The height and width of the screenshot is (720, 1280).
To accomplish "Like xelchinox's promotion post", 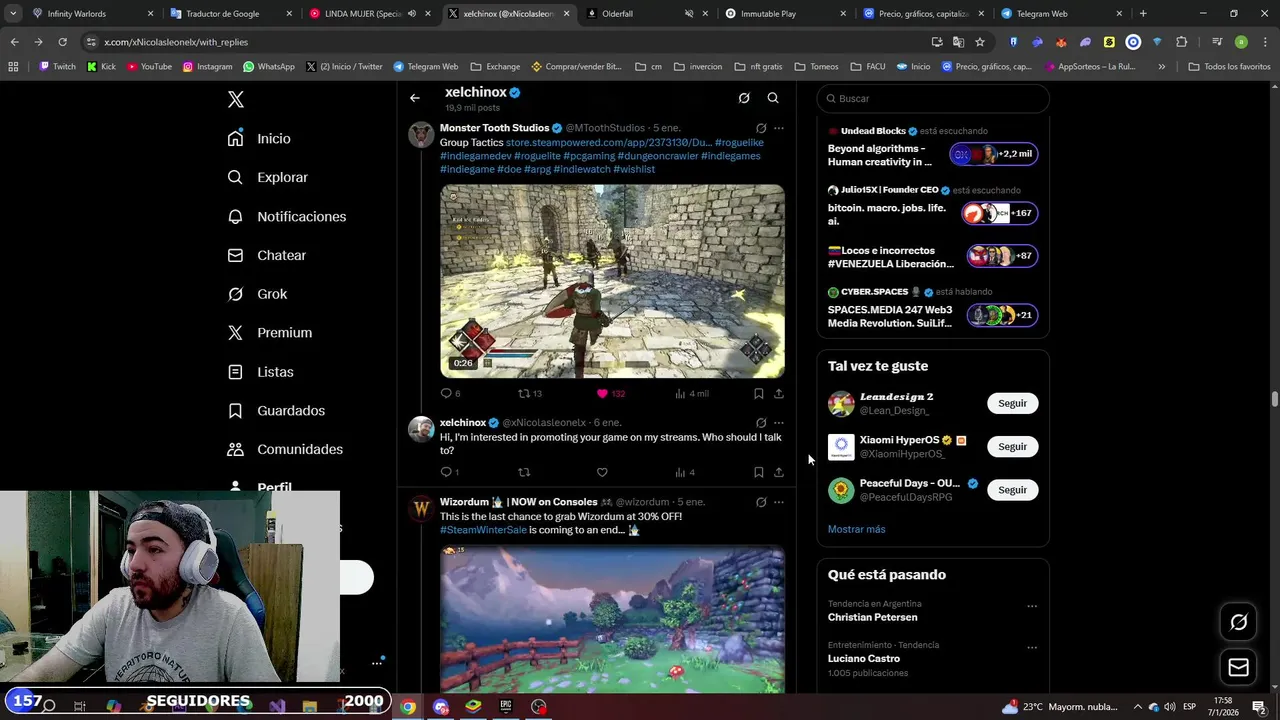I will pos(602,473).
